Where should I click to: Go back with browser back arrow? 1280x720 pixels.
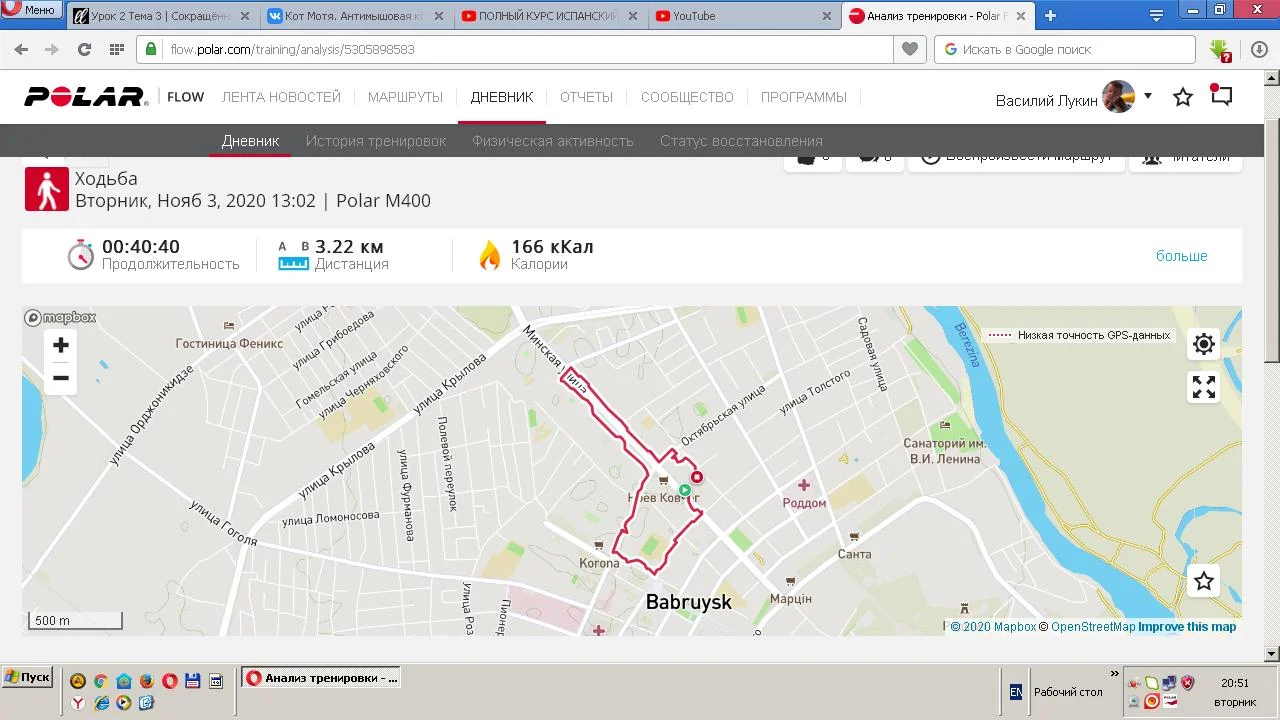(x=21, y=49)
